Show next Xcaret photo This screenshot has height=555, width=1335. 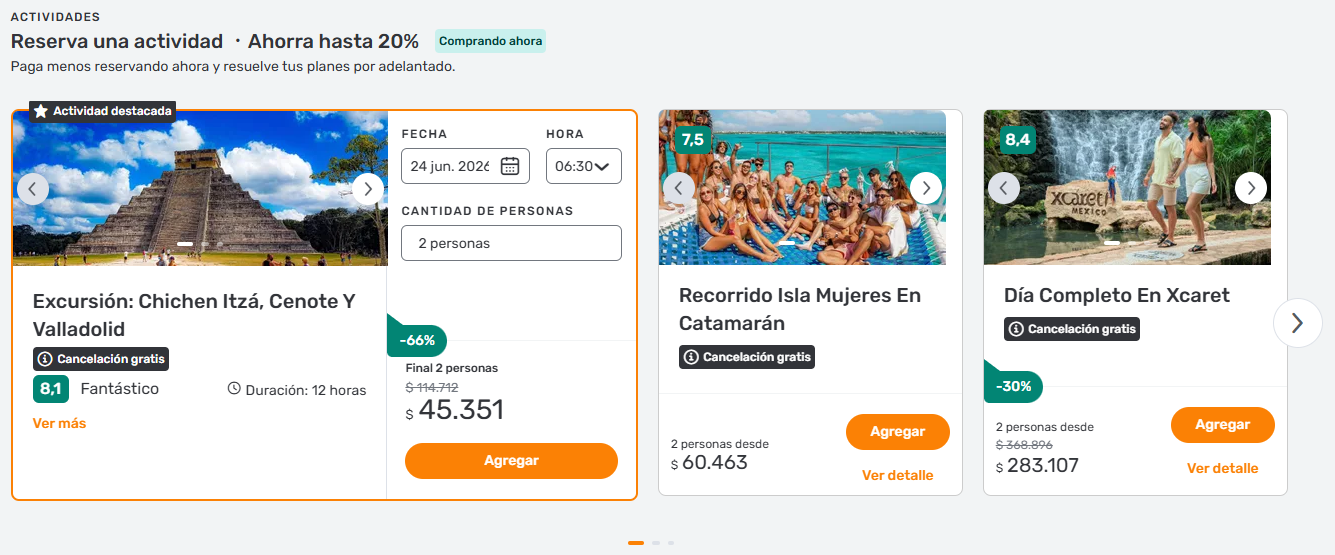pyautogui.click(x=1250, y=187)
